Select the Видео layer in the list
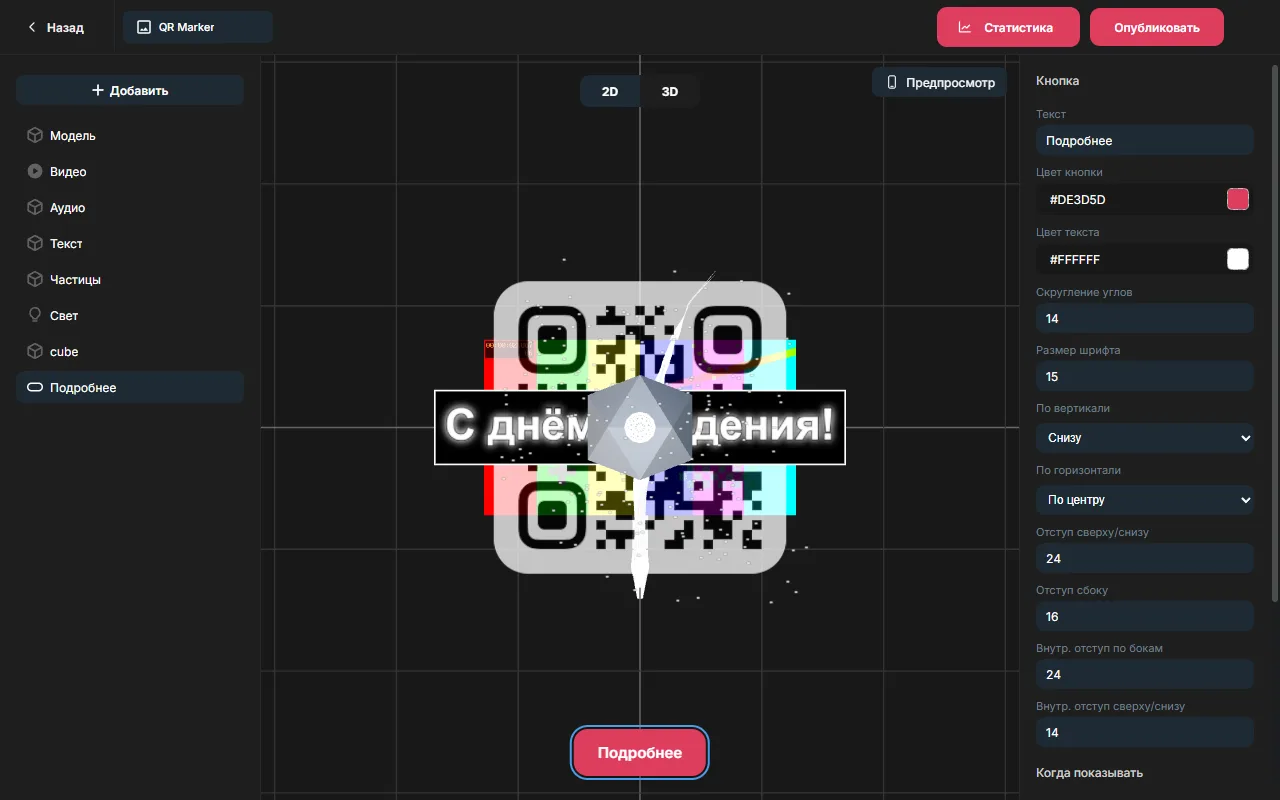This screenshot has width=1280, height=800. pyautogui.click(x=130, y=171)
